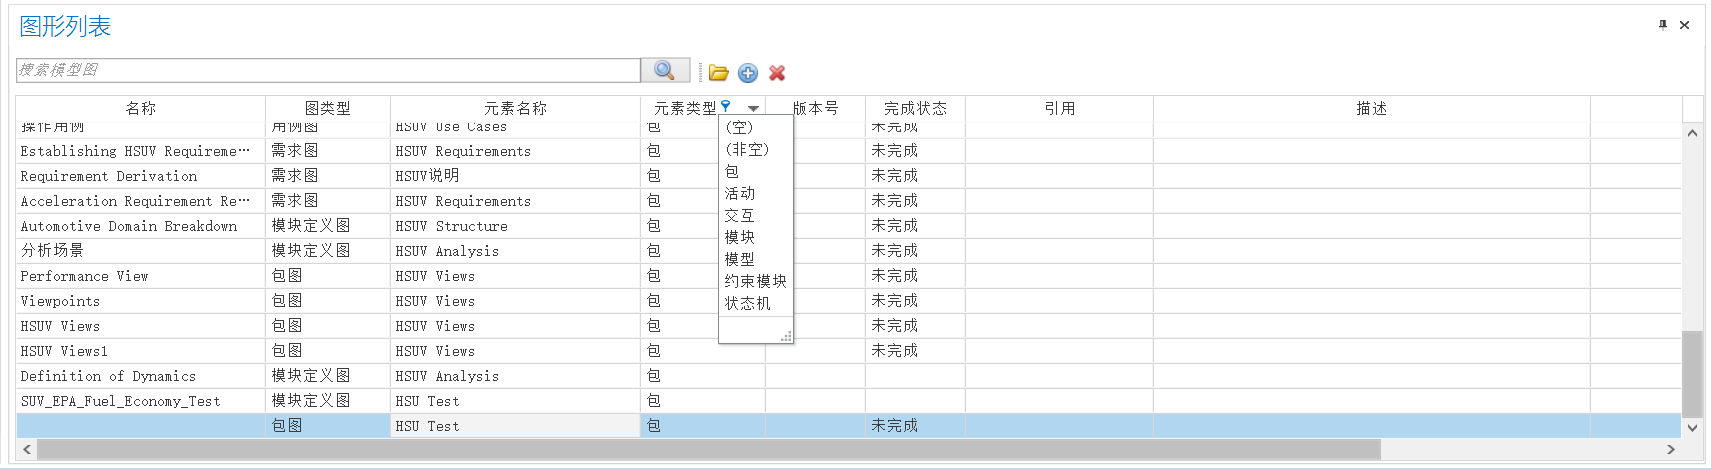Image resolution: width=1711 pixels, height=469 pixels.
Task: Open the 元素类型 column dropdown arrow
Action: tap(753, 108)
